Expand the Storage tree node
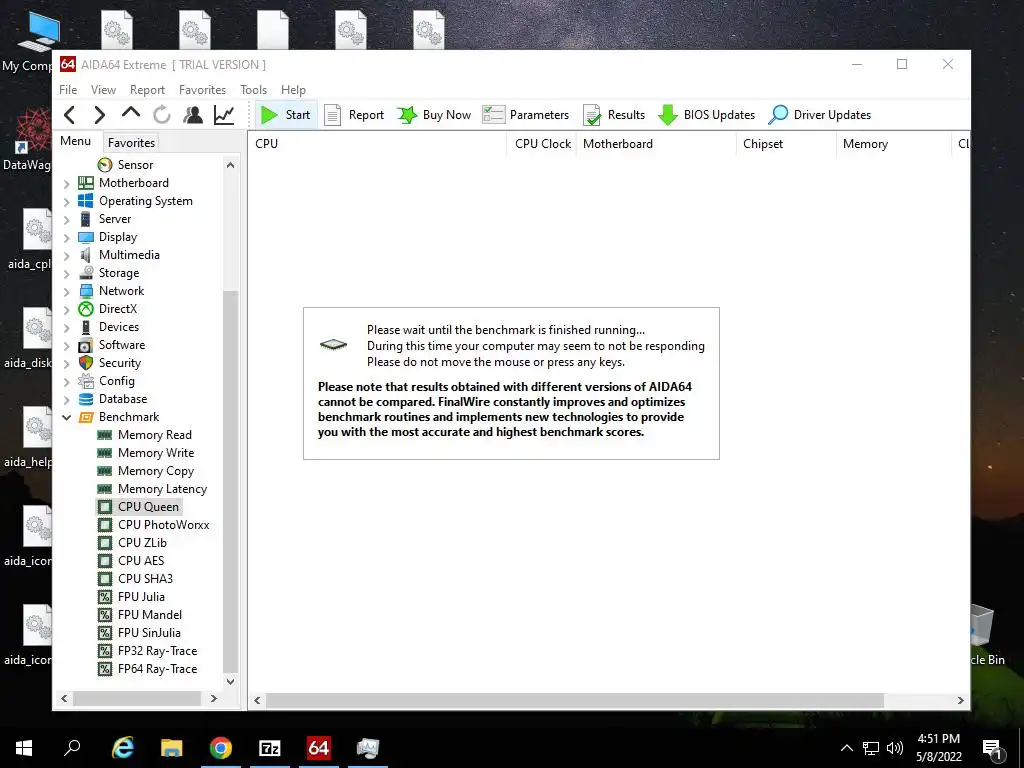 (67, 274)
